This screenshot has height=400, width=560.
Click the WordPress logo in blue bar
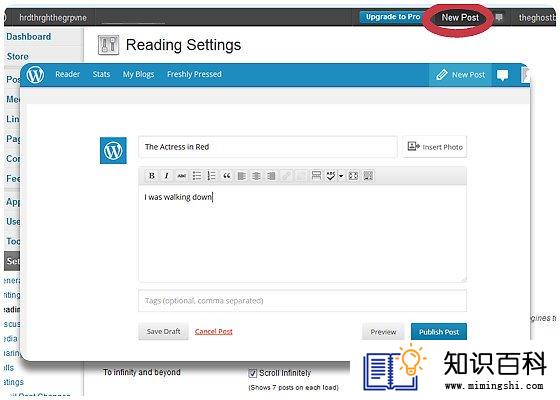click(x=35, y=75)
